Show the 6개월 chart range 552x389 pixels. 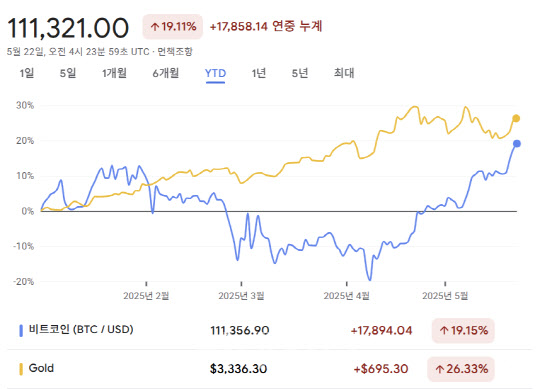click(166, 73)
